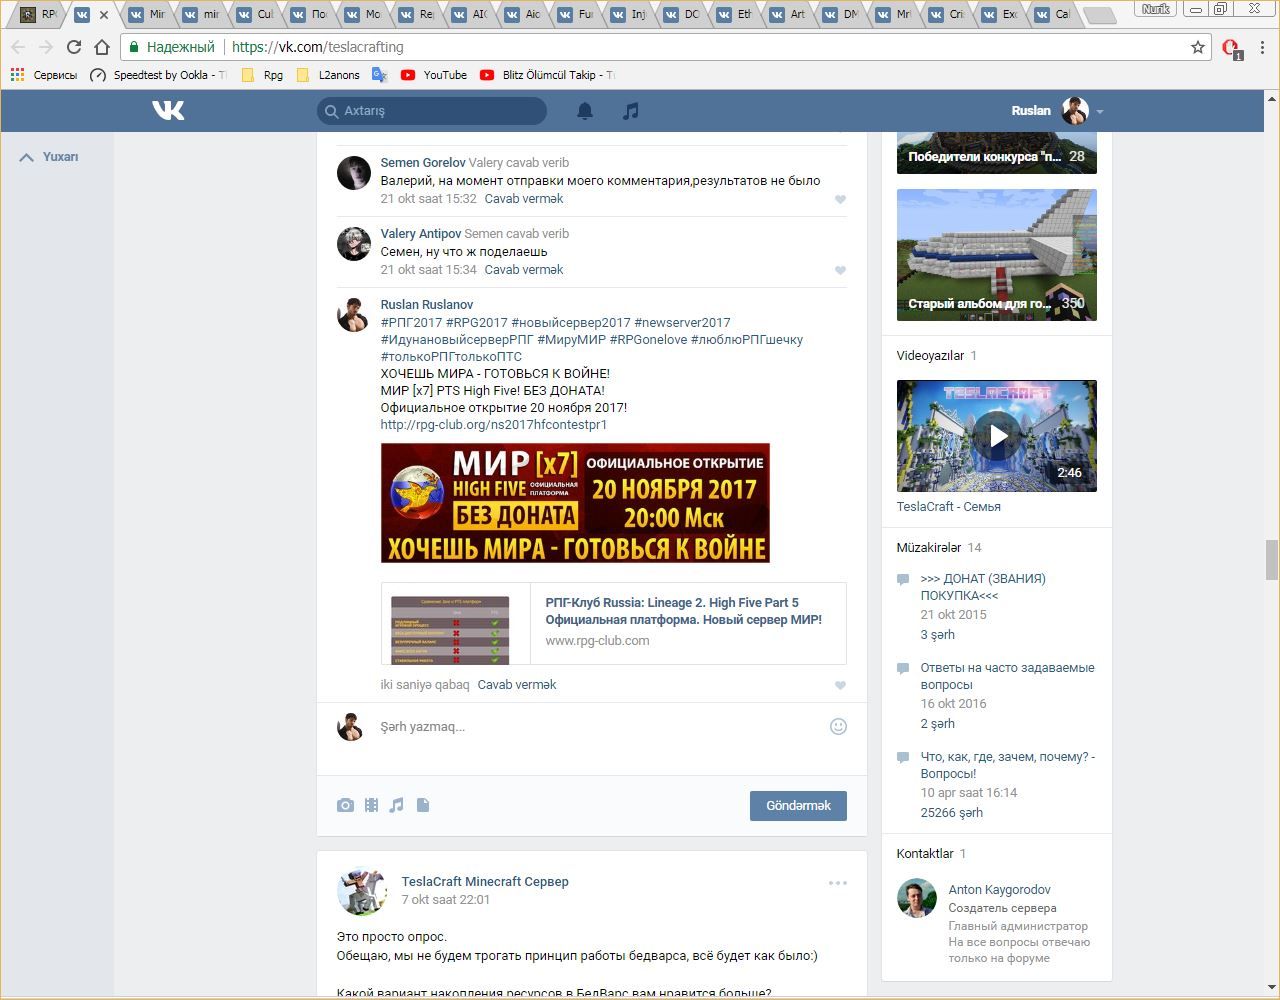The image size is (1280, 1000).
Task: Open the Победители конкурса album thumbnail
Action: point(997,152)
